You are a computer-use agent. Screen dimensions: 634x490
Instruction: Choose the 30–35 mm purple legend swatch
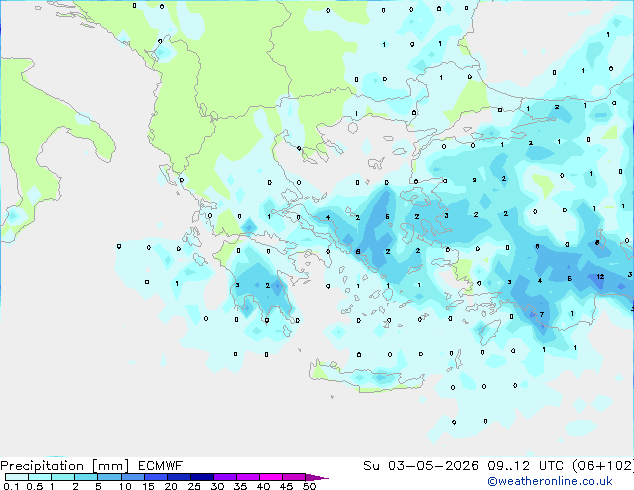click(x=224, y=477)
